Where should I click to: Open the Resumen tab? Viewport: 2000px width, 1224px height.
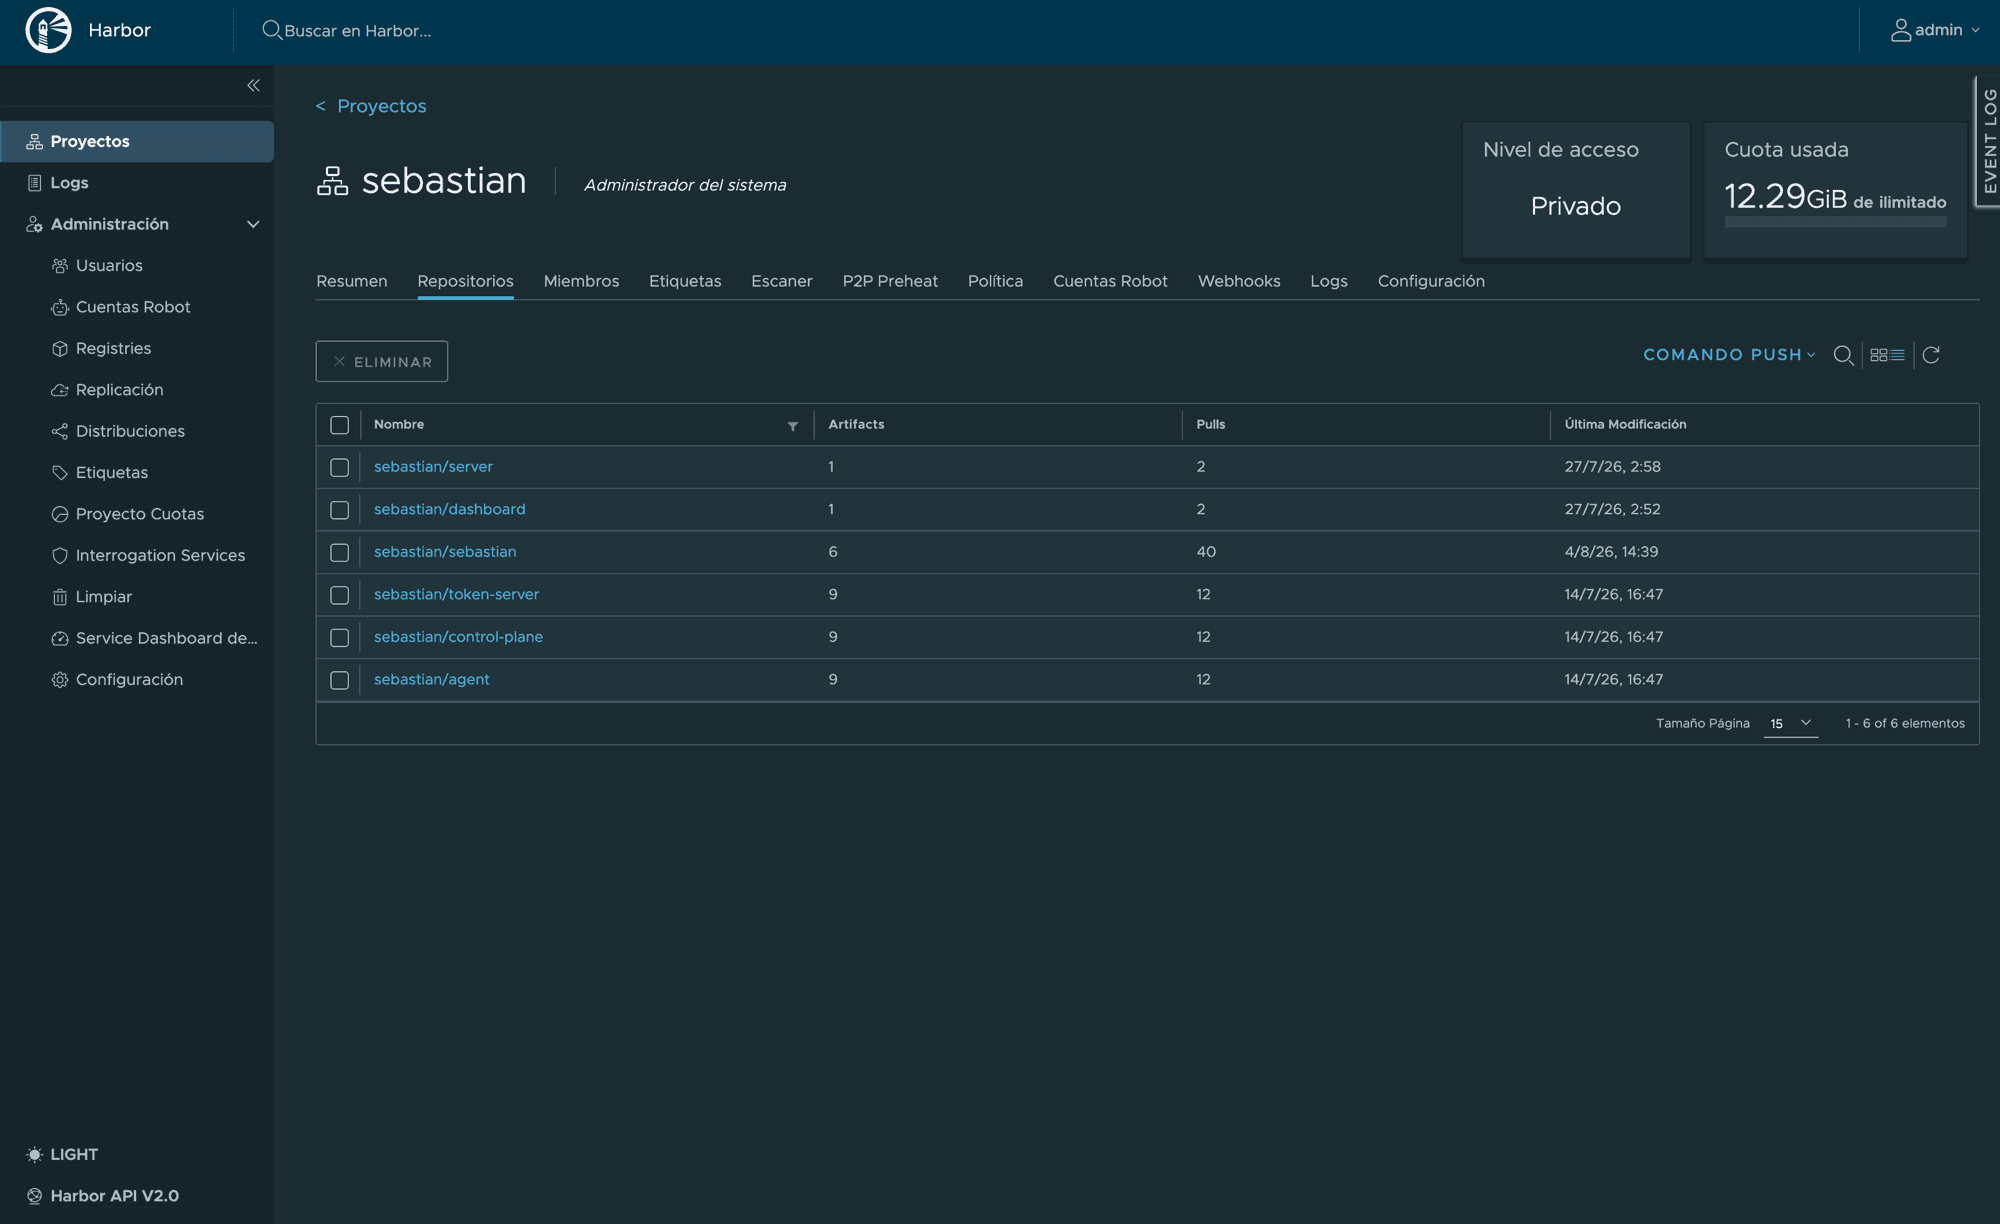tap(352, 281)
